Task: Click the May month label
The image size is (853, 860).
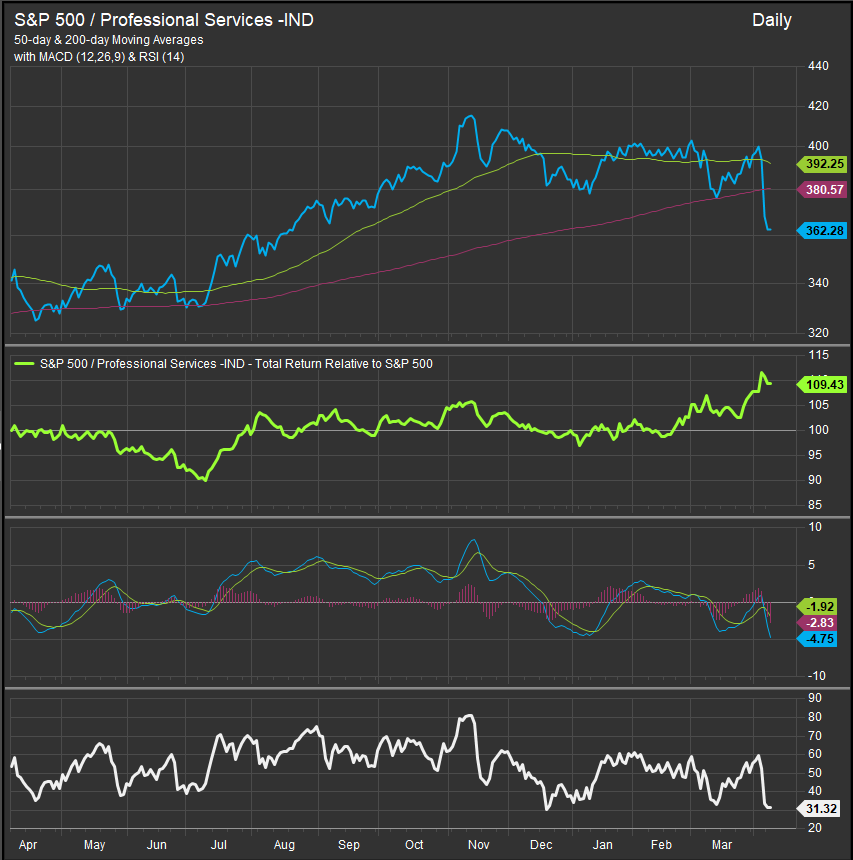Action: pyautogui.click(x=94, y=845)
